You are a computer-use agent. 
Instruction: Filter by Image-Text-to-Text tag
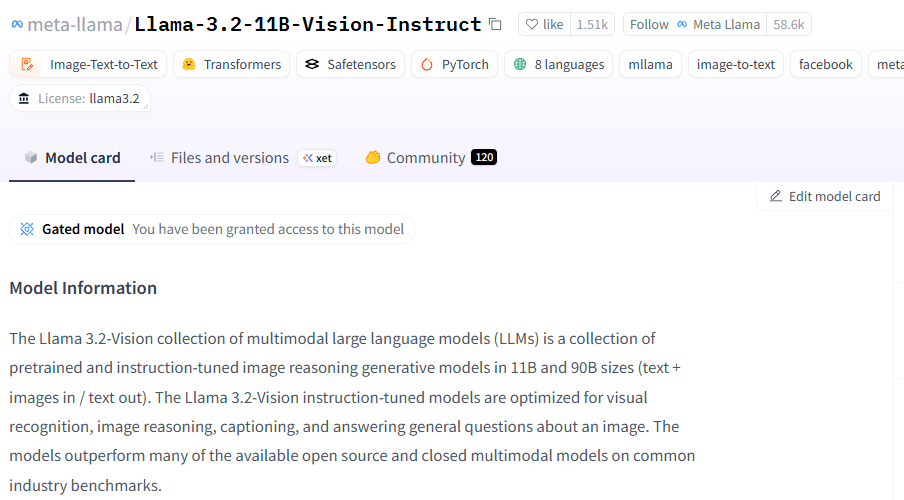click(88, 64)
